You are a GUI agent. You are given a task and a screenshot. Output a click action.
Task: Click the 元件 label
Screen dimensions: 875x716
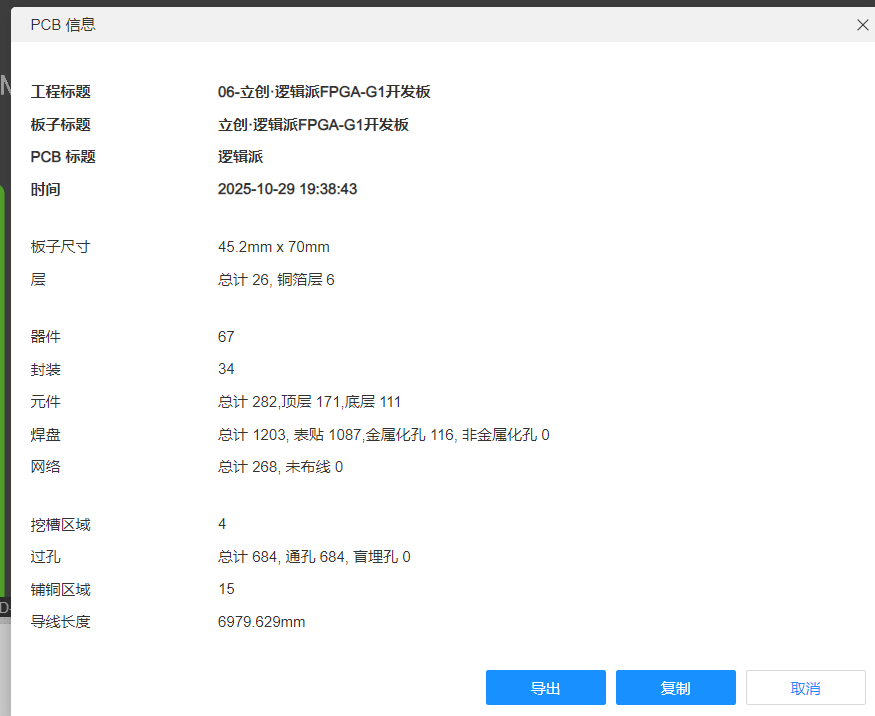pyautogui.click(x=45, y=402)
